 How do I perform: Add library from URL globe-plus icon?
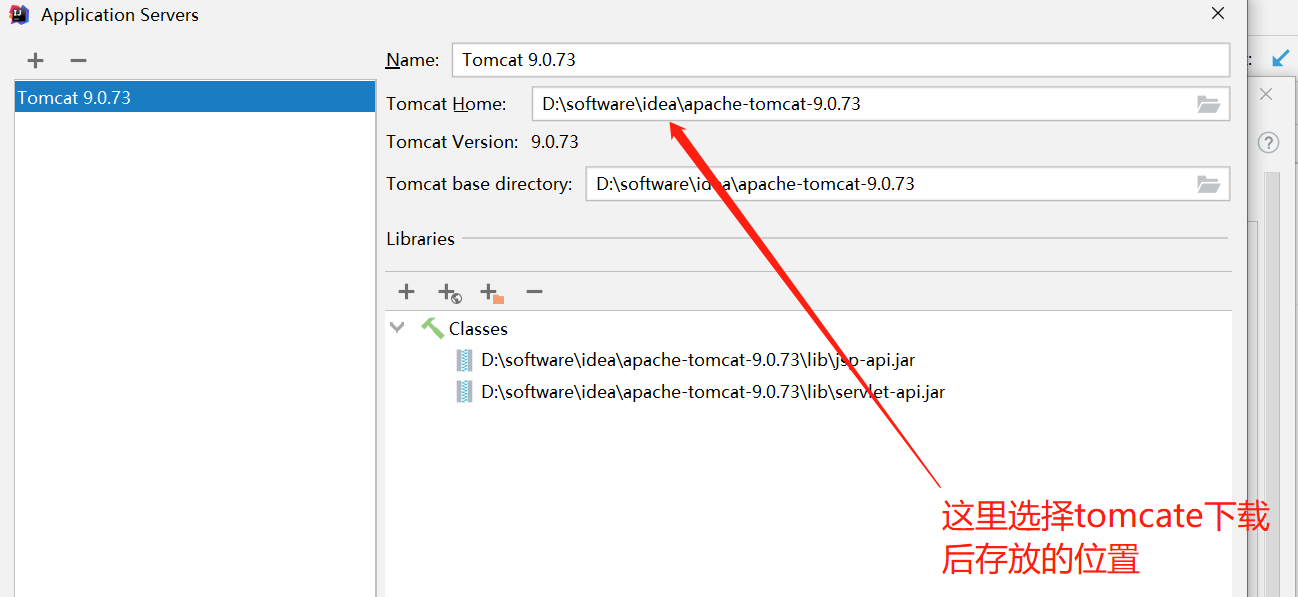point(449,292)
